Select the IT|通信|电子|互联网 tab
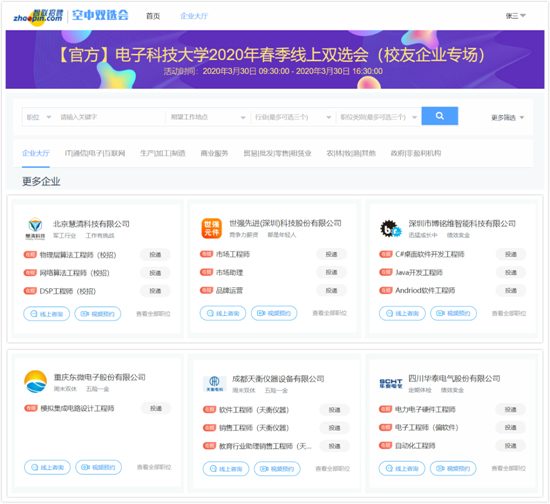Image resolution: width=550 pixels, height=504 pixels. coord(95,153)
